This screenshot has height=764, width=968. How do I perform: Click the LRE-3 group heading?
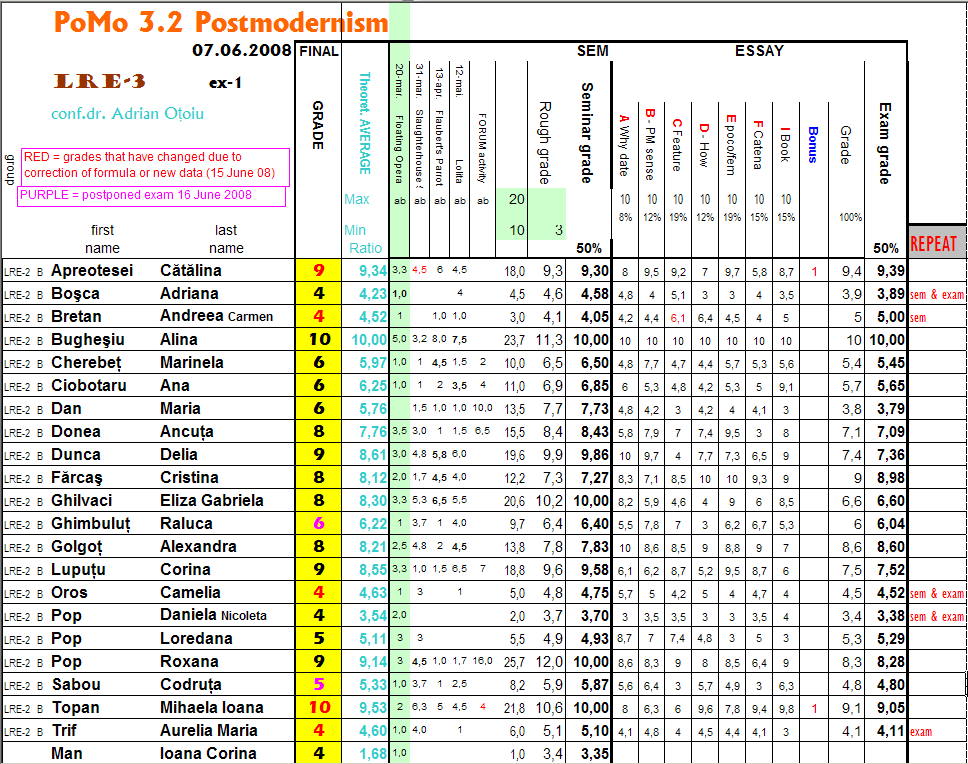pos(99,81)
